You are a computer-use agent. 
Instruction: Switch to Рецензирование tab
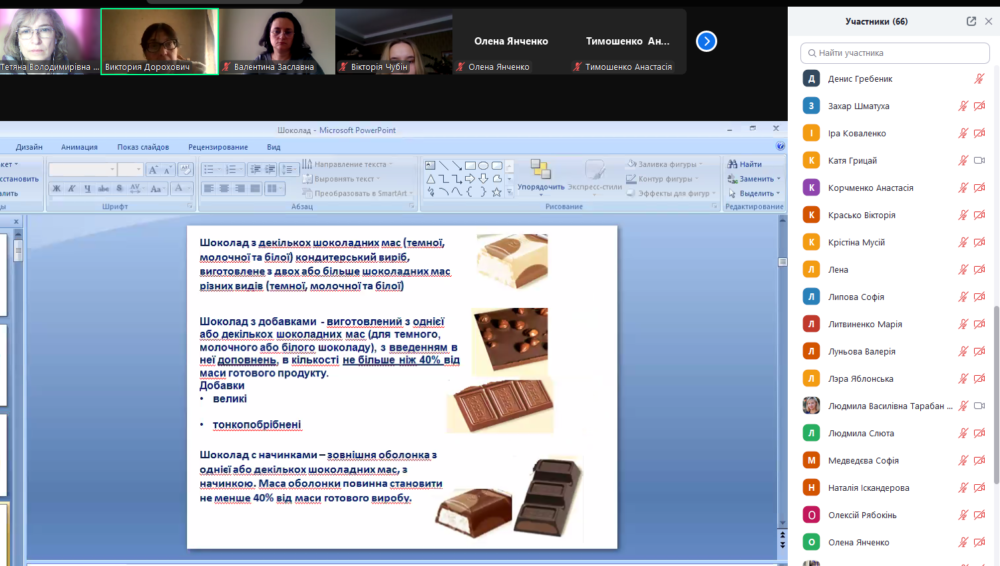[218, 147]
